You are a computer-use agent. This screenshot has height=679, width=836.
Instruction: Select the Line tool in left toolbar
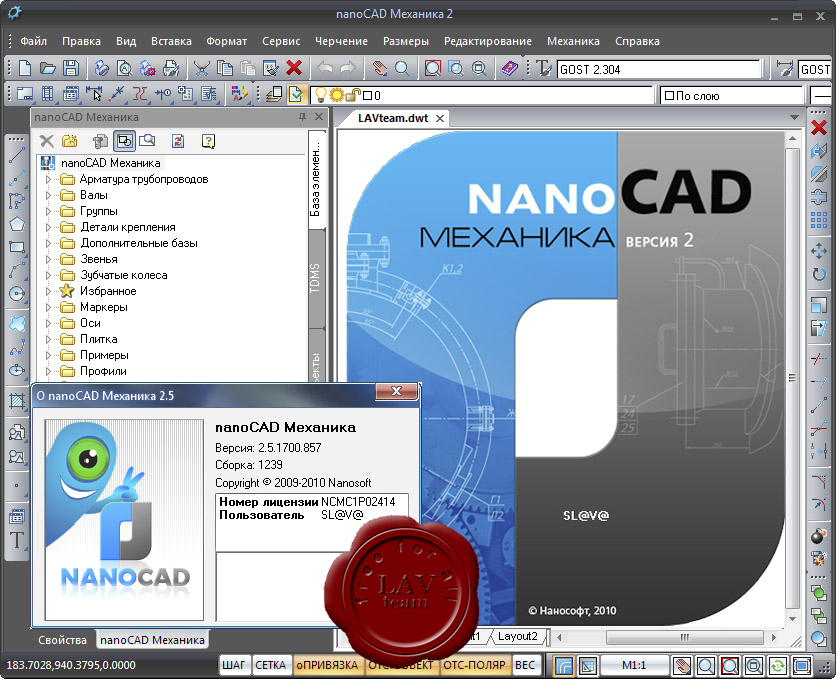click(17, 155)
